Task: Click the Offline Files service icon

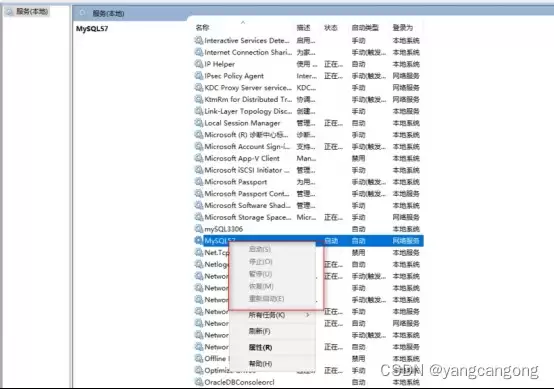Action: (199, 358)
